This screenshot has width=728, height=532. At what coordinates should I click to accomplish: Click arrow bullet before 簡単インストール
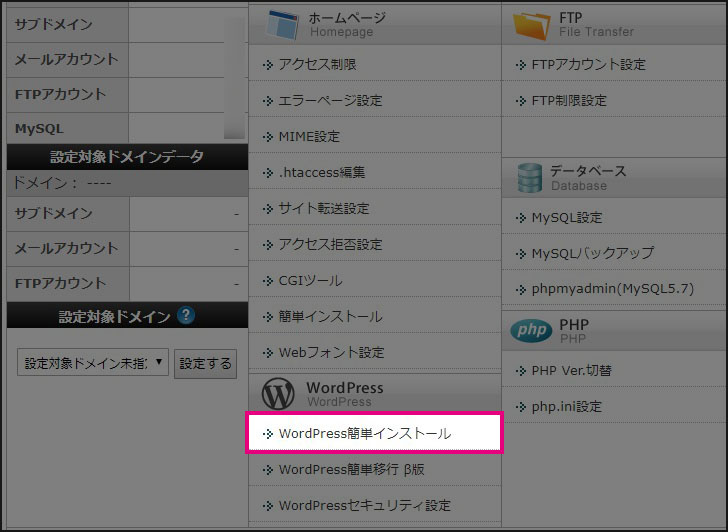pyautogui.click(x=267, y=317)
